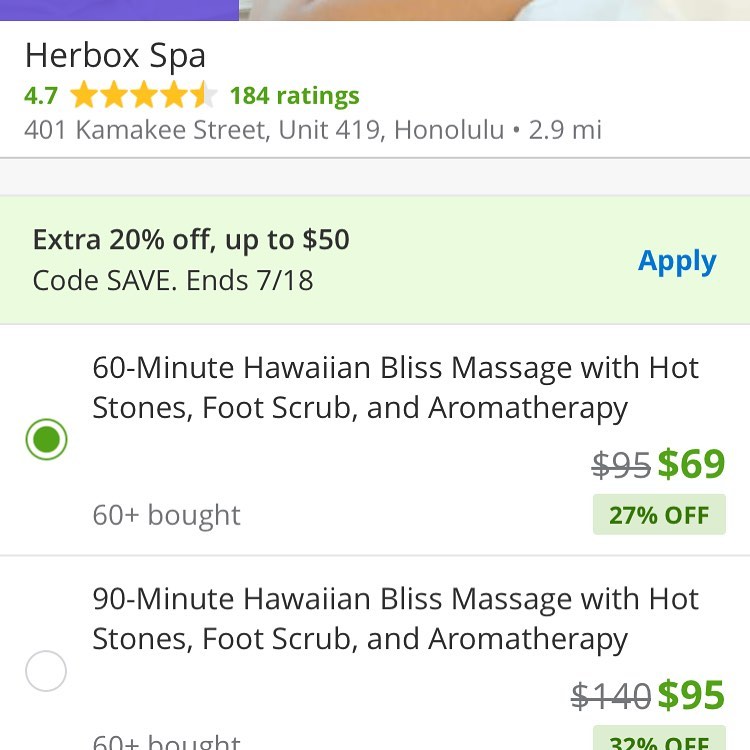
Task: Click the 27% OFF discount badge
Action: click(x=659, y=516)
